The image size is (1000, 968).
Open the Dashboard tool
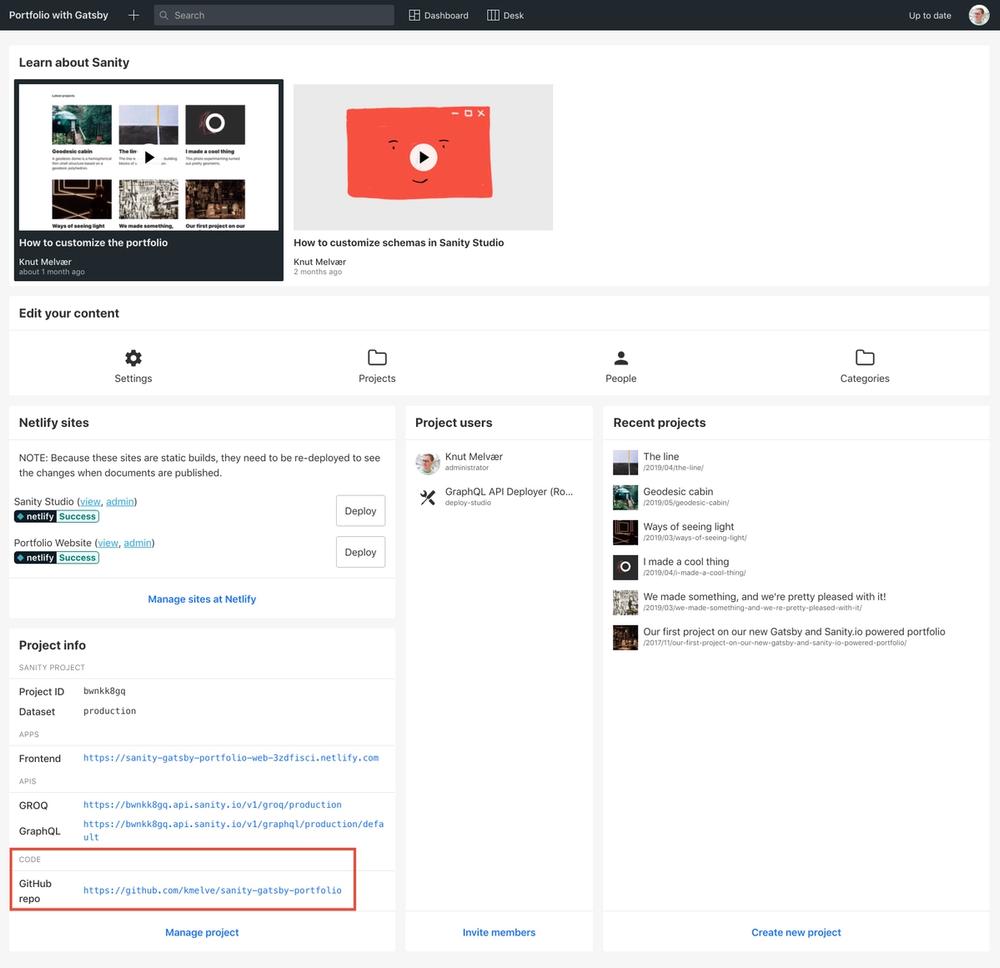click(x=438, y=15)
